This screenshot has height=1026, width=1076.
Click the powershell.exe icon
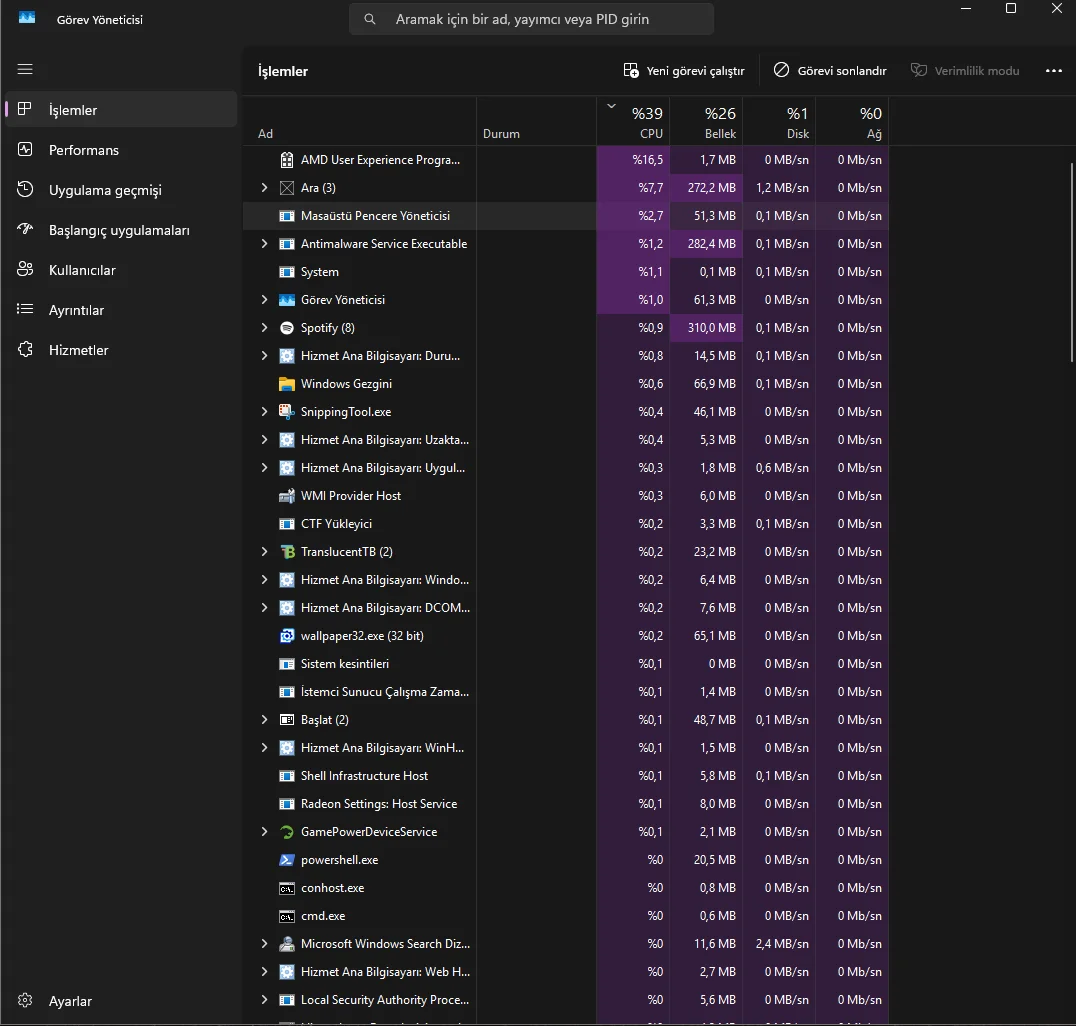(x=287, y=860)
